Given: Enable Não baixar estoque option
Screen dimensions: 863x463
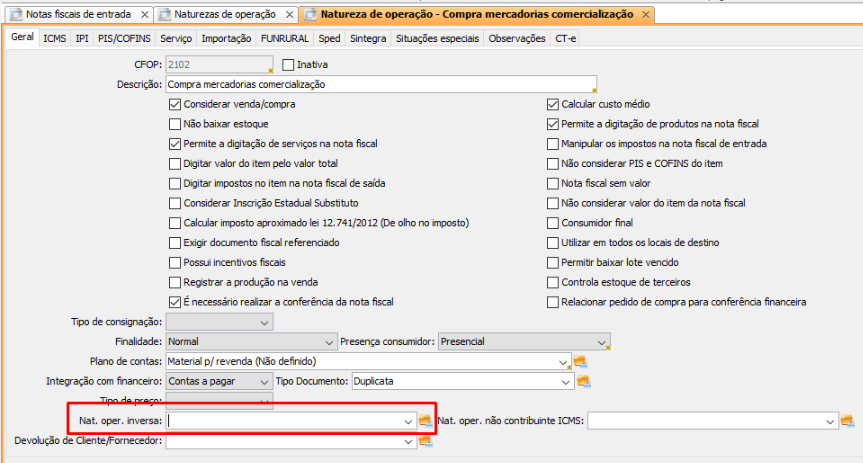Looking at the screenshot, I should 176,124.
